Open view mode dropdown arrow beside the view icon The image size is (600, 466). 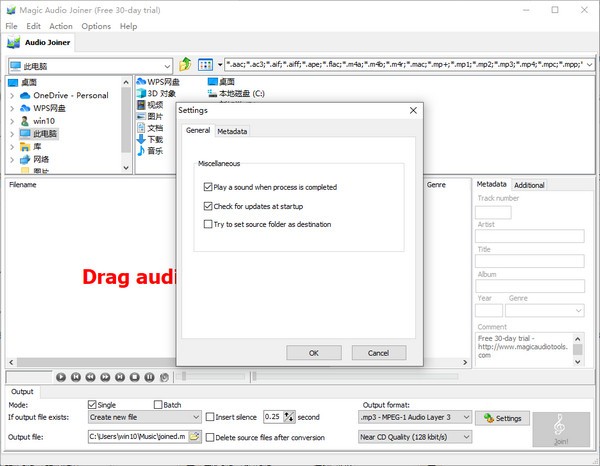click(220, 65)
